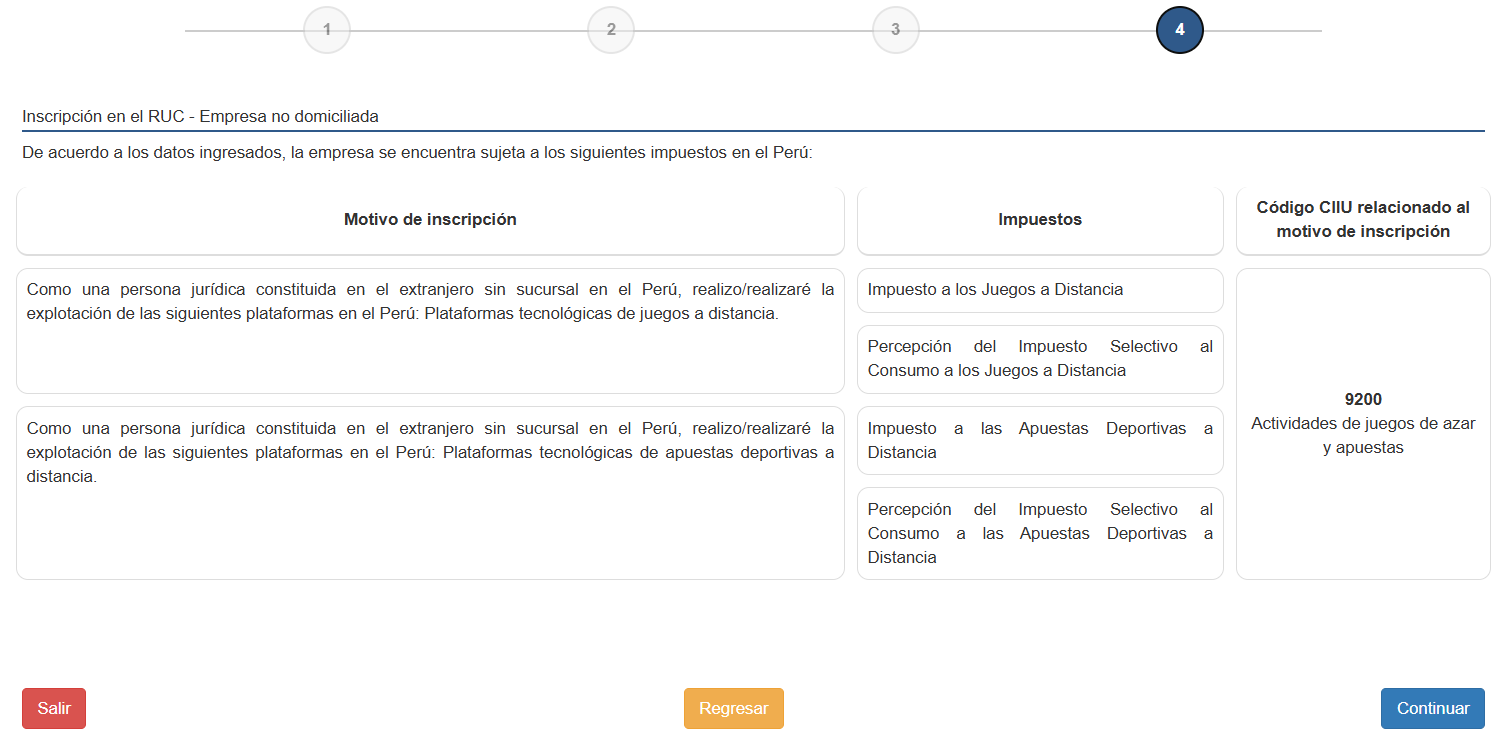The height and width of the screenshot is (747, 1511).
Task: Click the 'De acuerdo a los datos ingresados' sentence
Action: (x=418, y=155)
